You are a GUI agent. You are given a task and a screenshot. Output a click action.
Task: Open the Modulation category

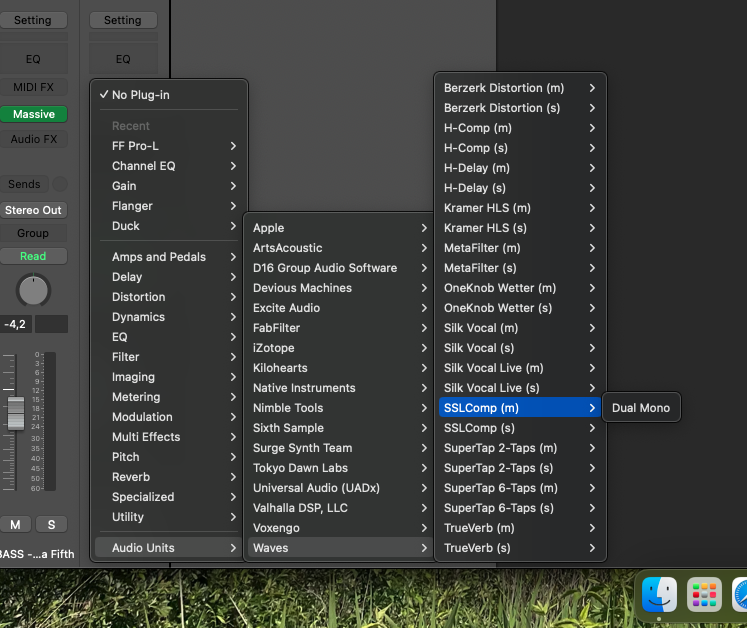tap(169, 417)
